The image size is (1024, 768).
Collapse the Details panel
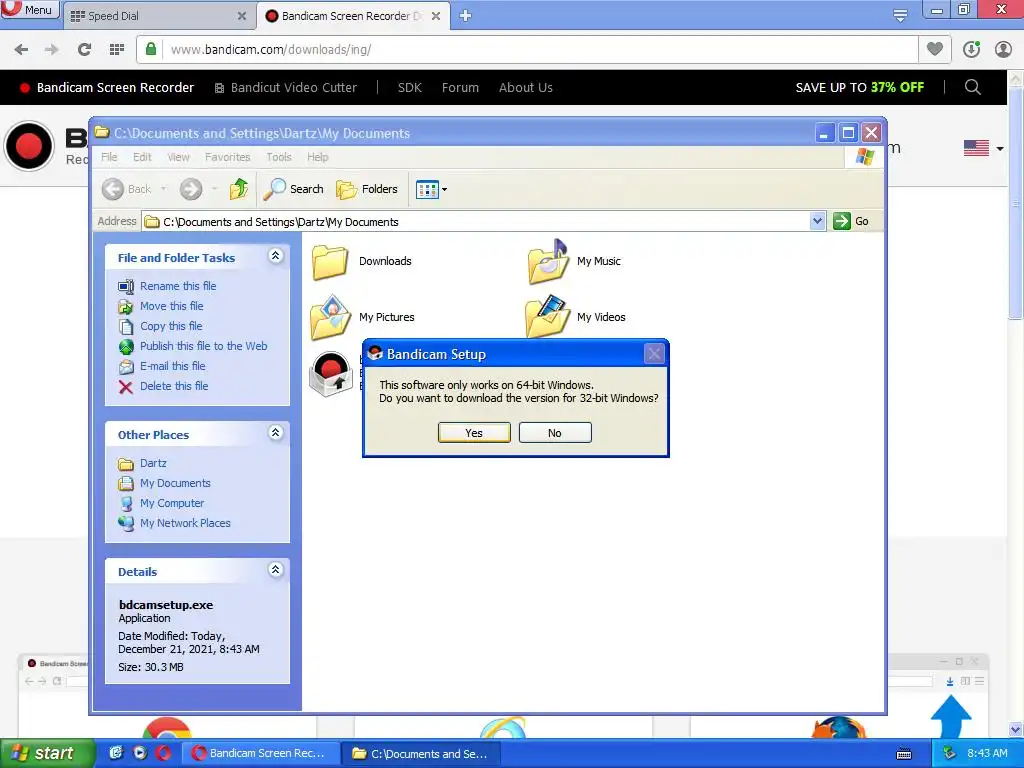[x=276, y=569]
